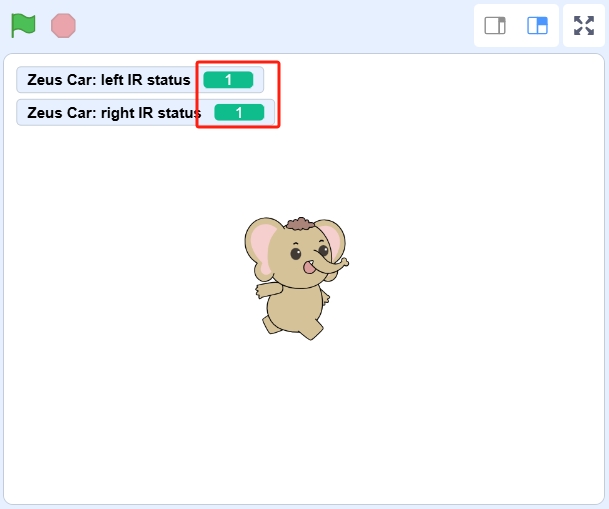
Task: Select the 'Zeus Car: right IR status' monitor label
Action: (114, 113)
